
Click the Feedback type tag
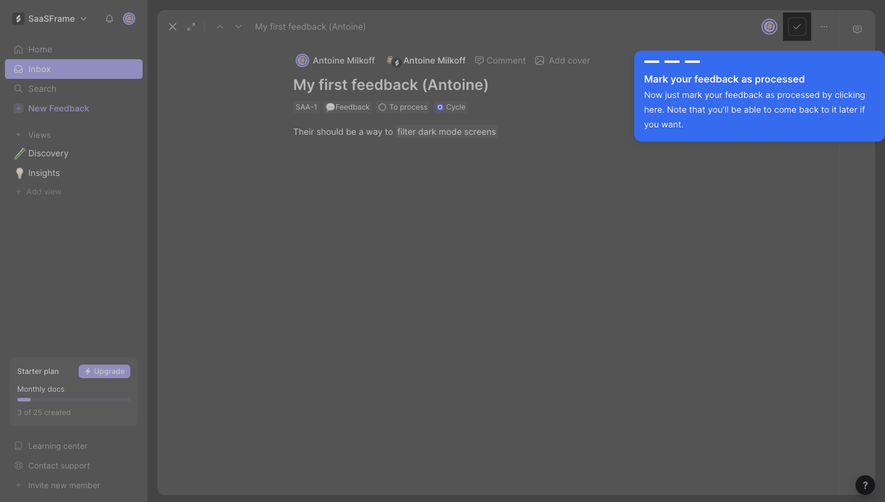tap(348, 107)
